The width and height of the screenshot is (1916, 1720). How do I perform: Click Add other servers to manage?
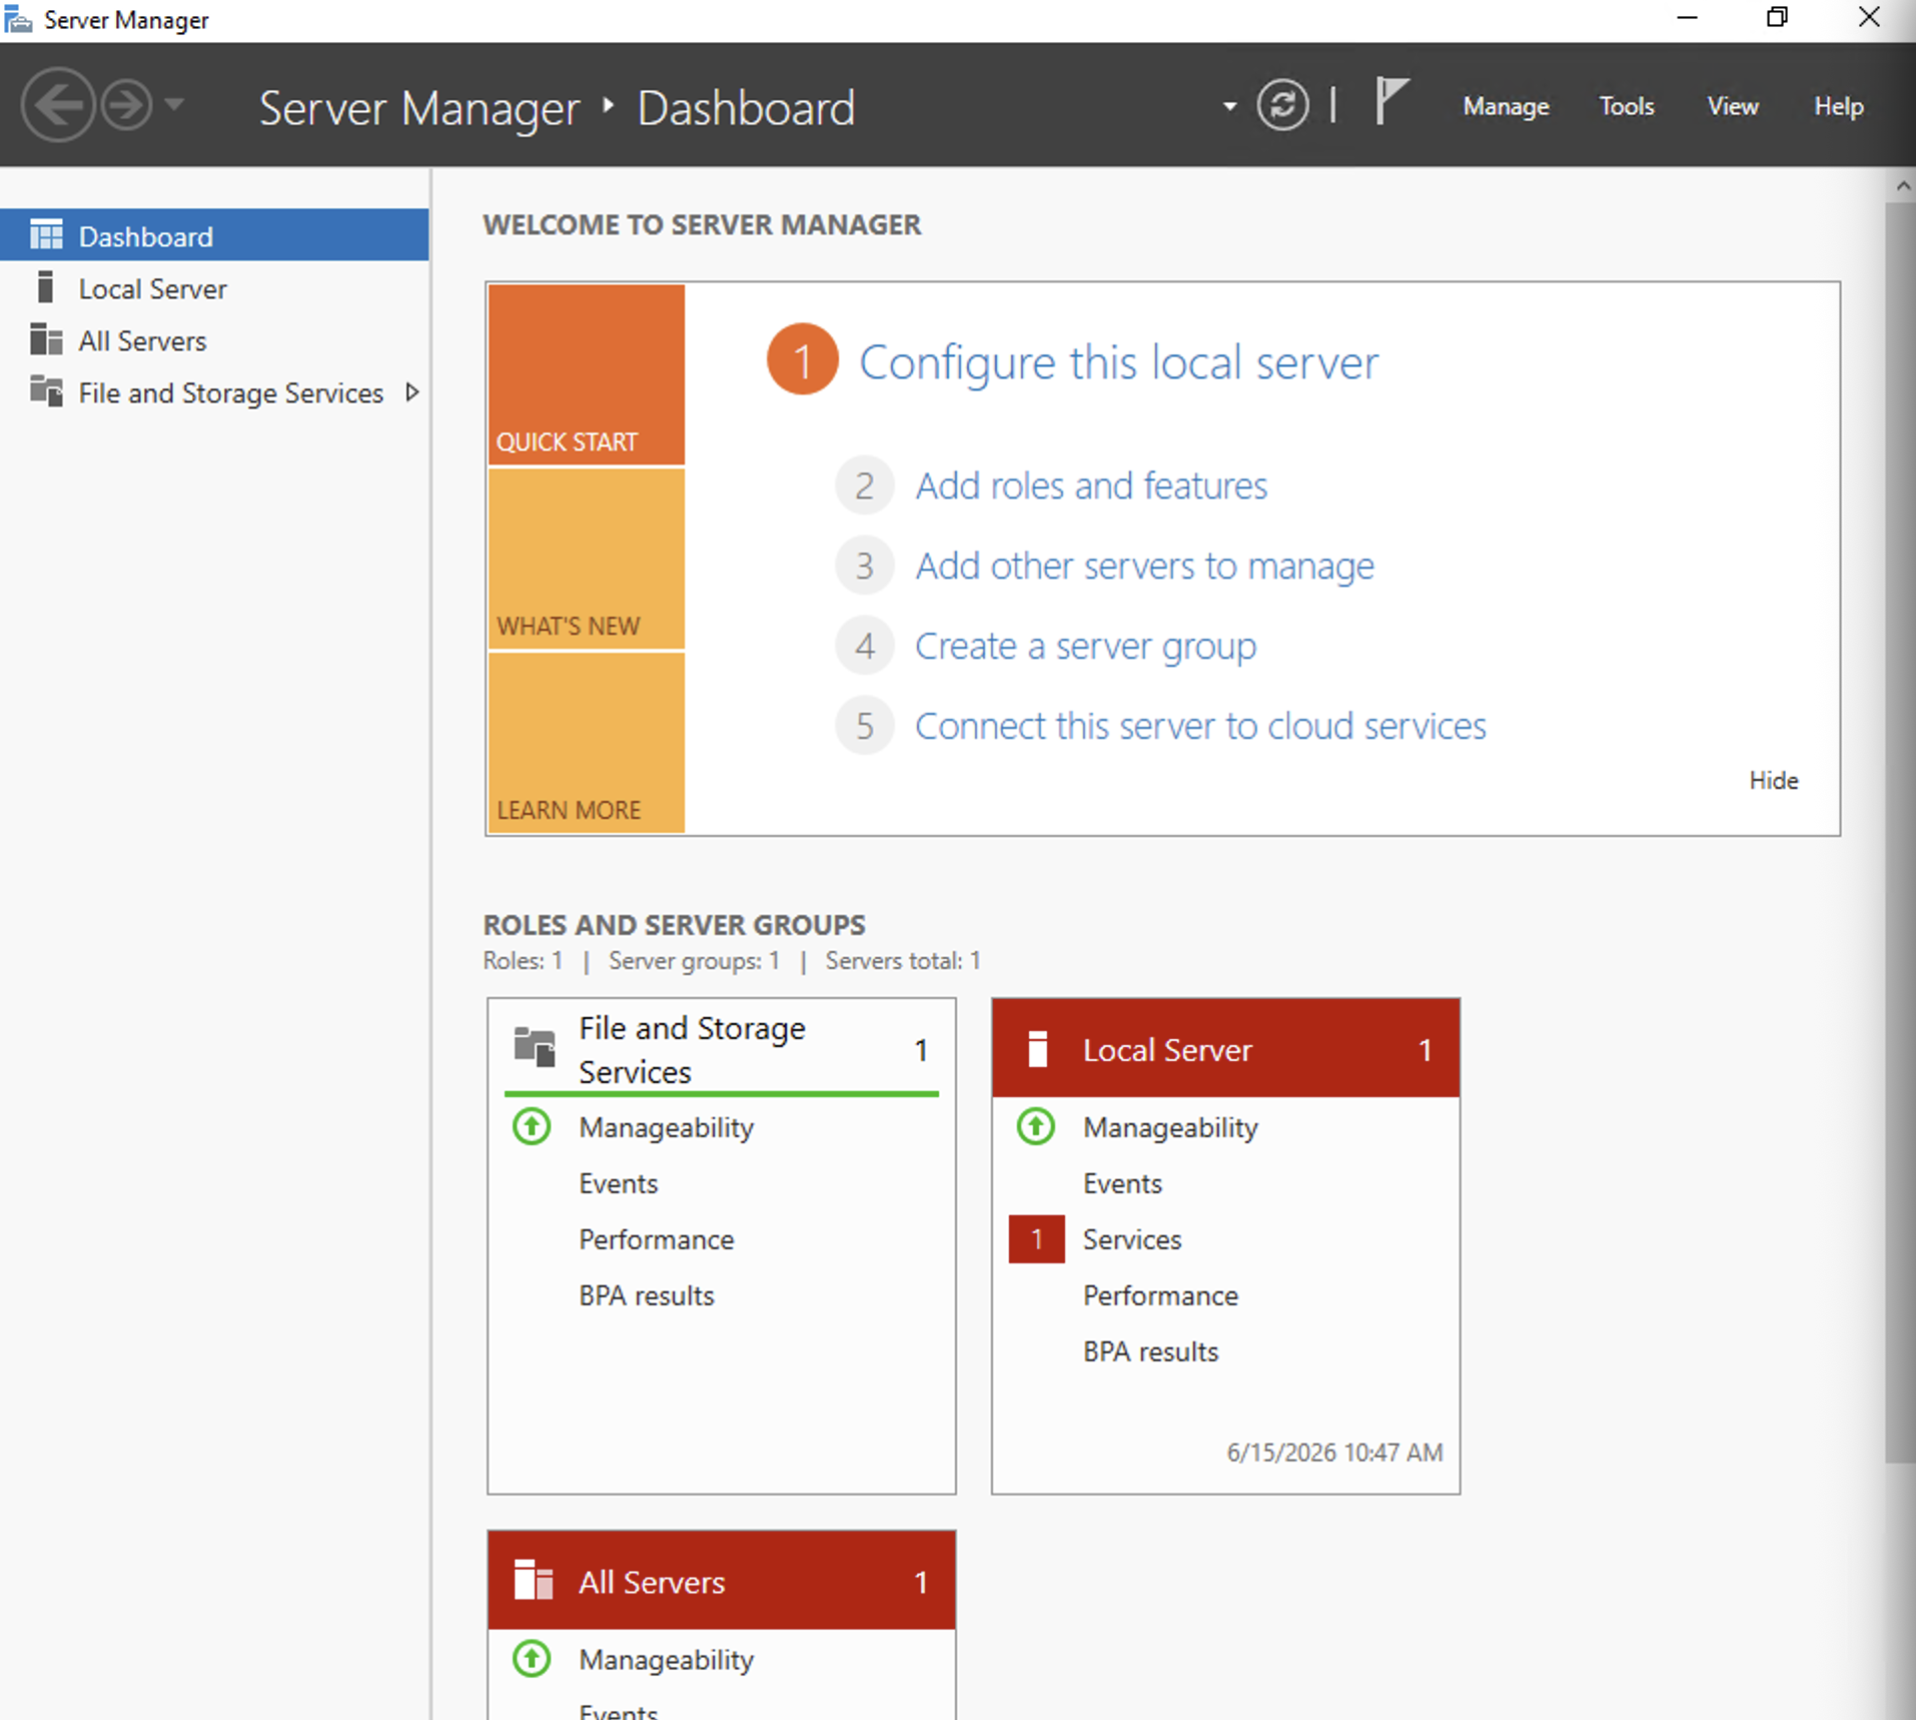[x=1145, y=566]
